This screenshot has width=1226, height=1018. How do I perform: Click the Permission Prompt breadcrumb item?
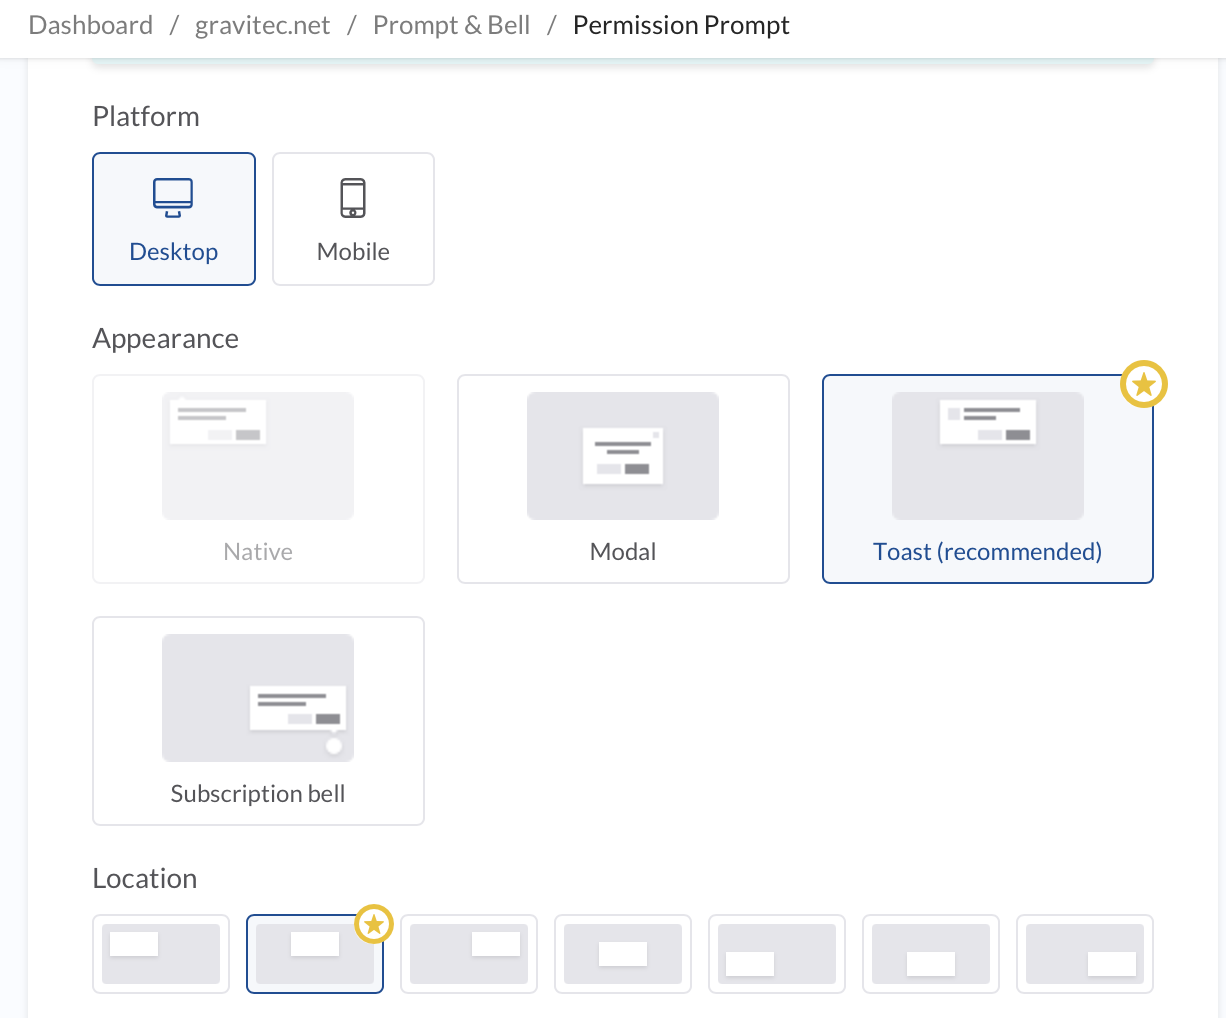[681, 25]
